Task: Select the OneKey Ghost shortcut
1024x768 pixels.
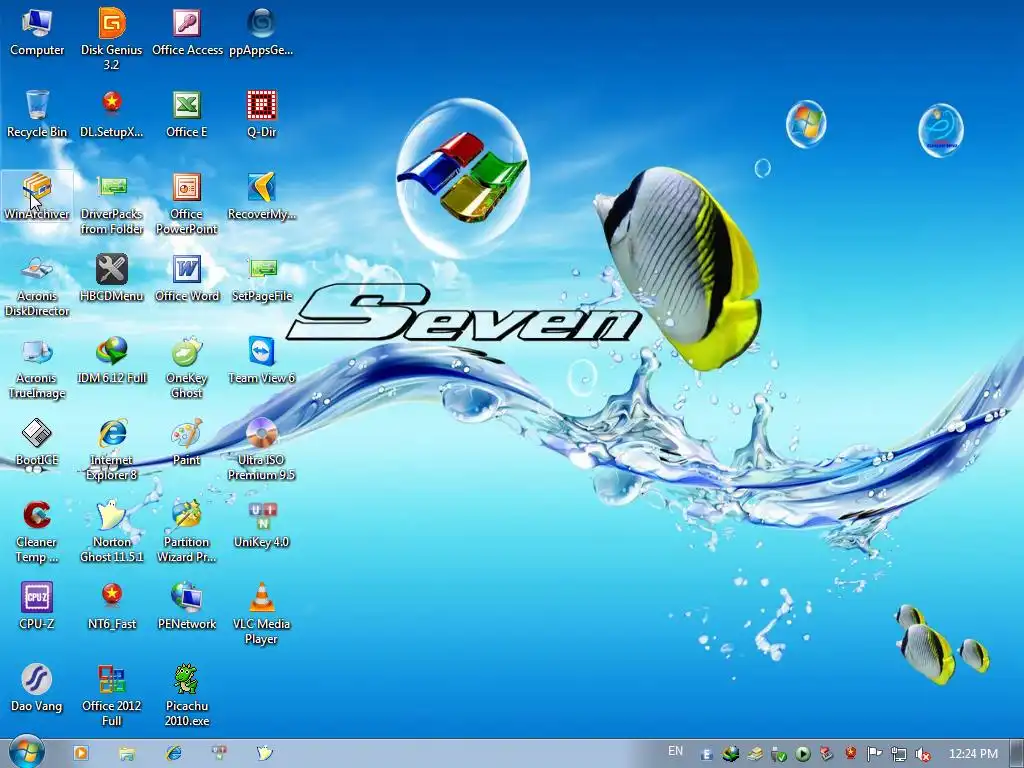Action: (187, 368)
